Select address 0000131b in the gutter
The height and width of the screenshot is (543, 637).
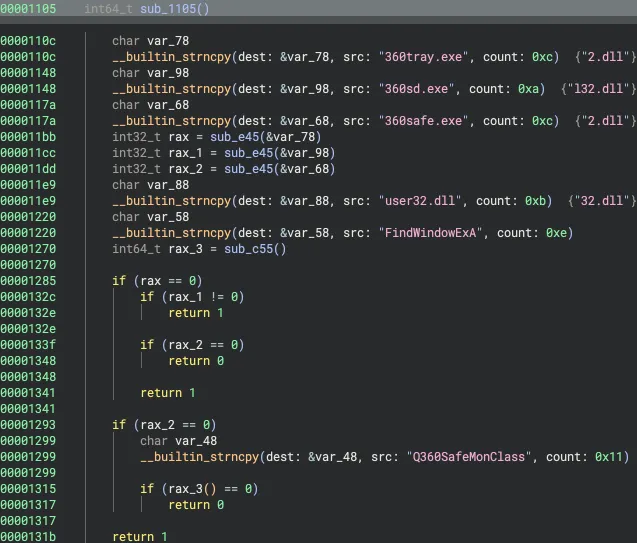(28, 537)
